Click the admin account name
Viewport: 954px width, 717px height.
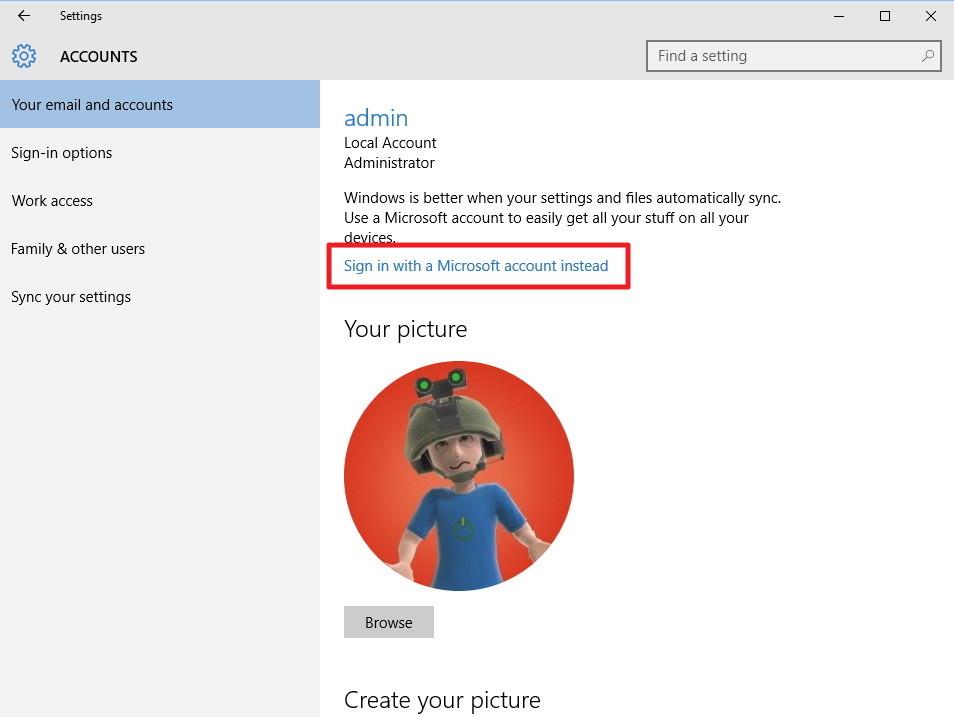click(x=376, y=118)
